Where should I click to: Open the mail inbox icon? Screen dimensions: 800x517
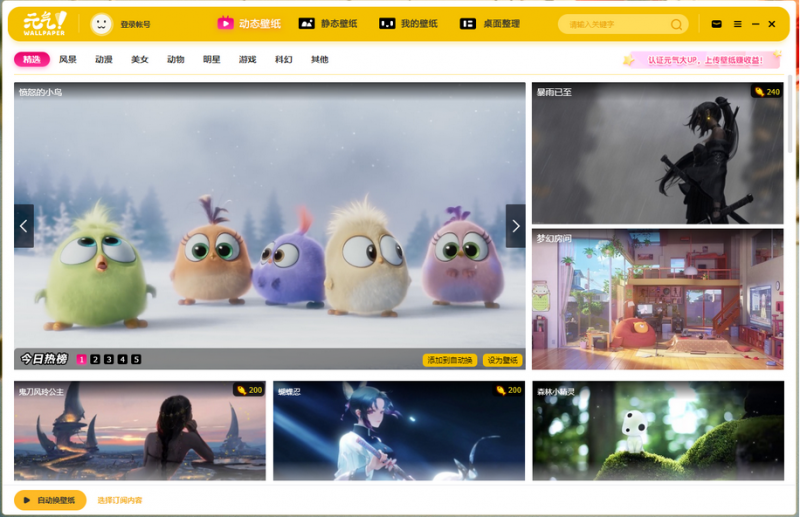pyautogui.click(x=716, y=24)
